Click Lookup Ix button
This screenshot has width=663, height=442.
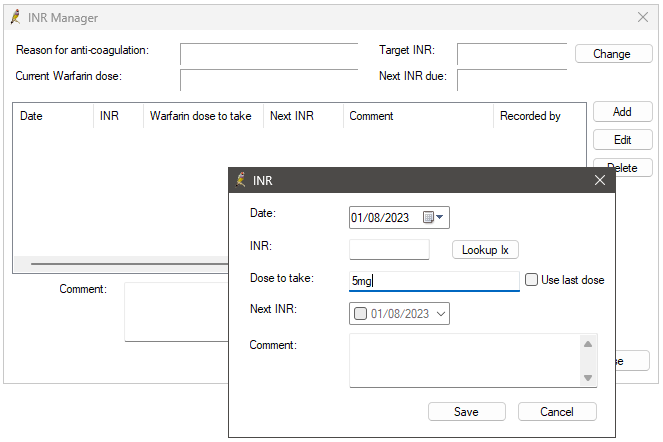(485, 250)
